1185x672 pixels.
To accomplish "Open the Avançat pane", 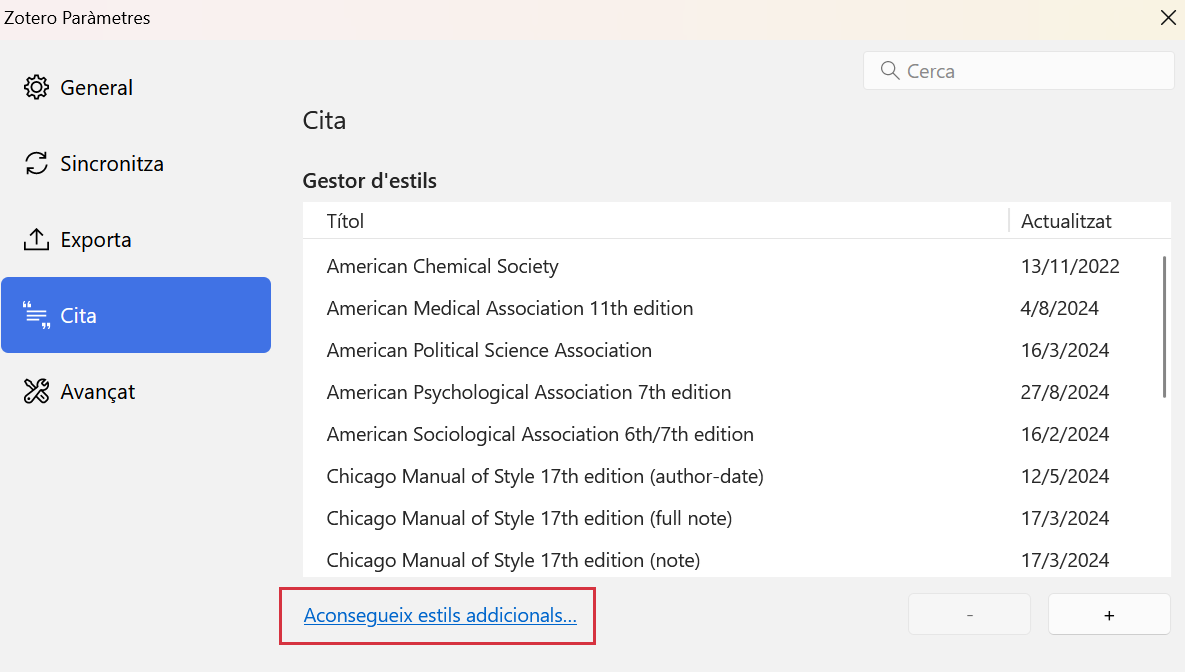I will (x=136, y=392).
